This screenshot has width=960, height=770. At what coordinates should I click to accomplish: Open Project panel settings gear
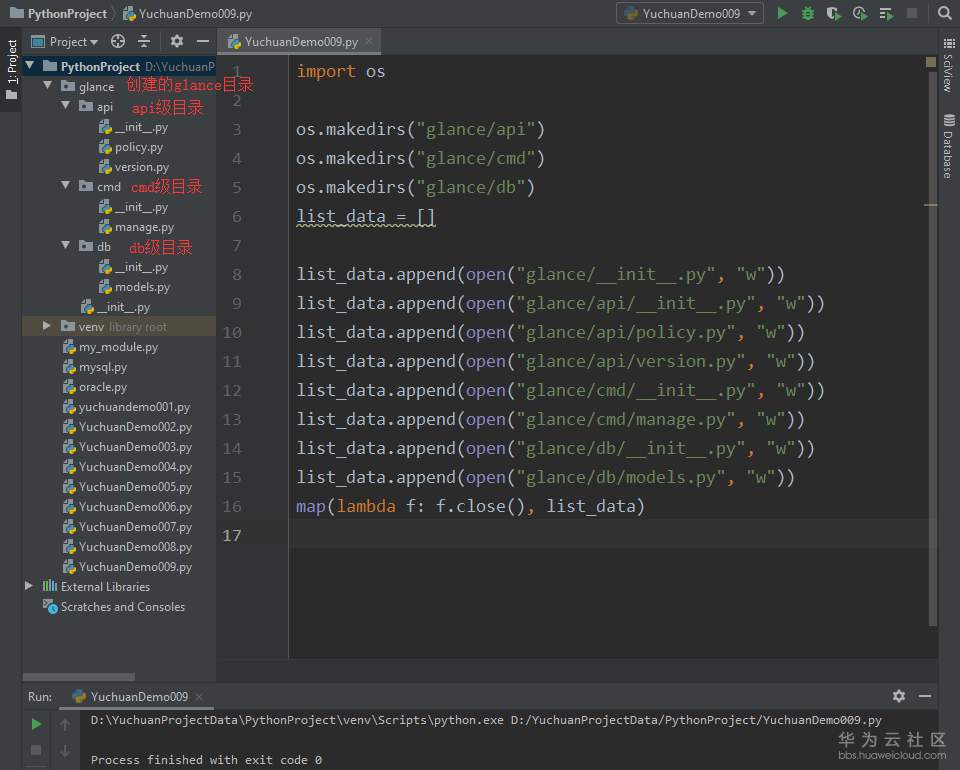pos(177,41)
